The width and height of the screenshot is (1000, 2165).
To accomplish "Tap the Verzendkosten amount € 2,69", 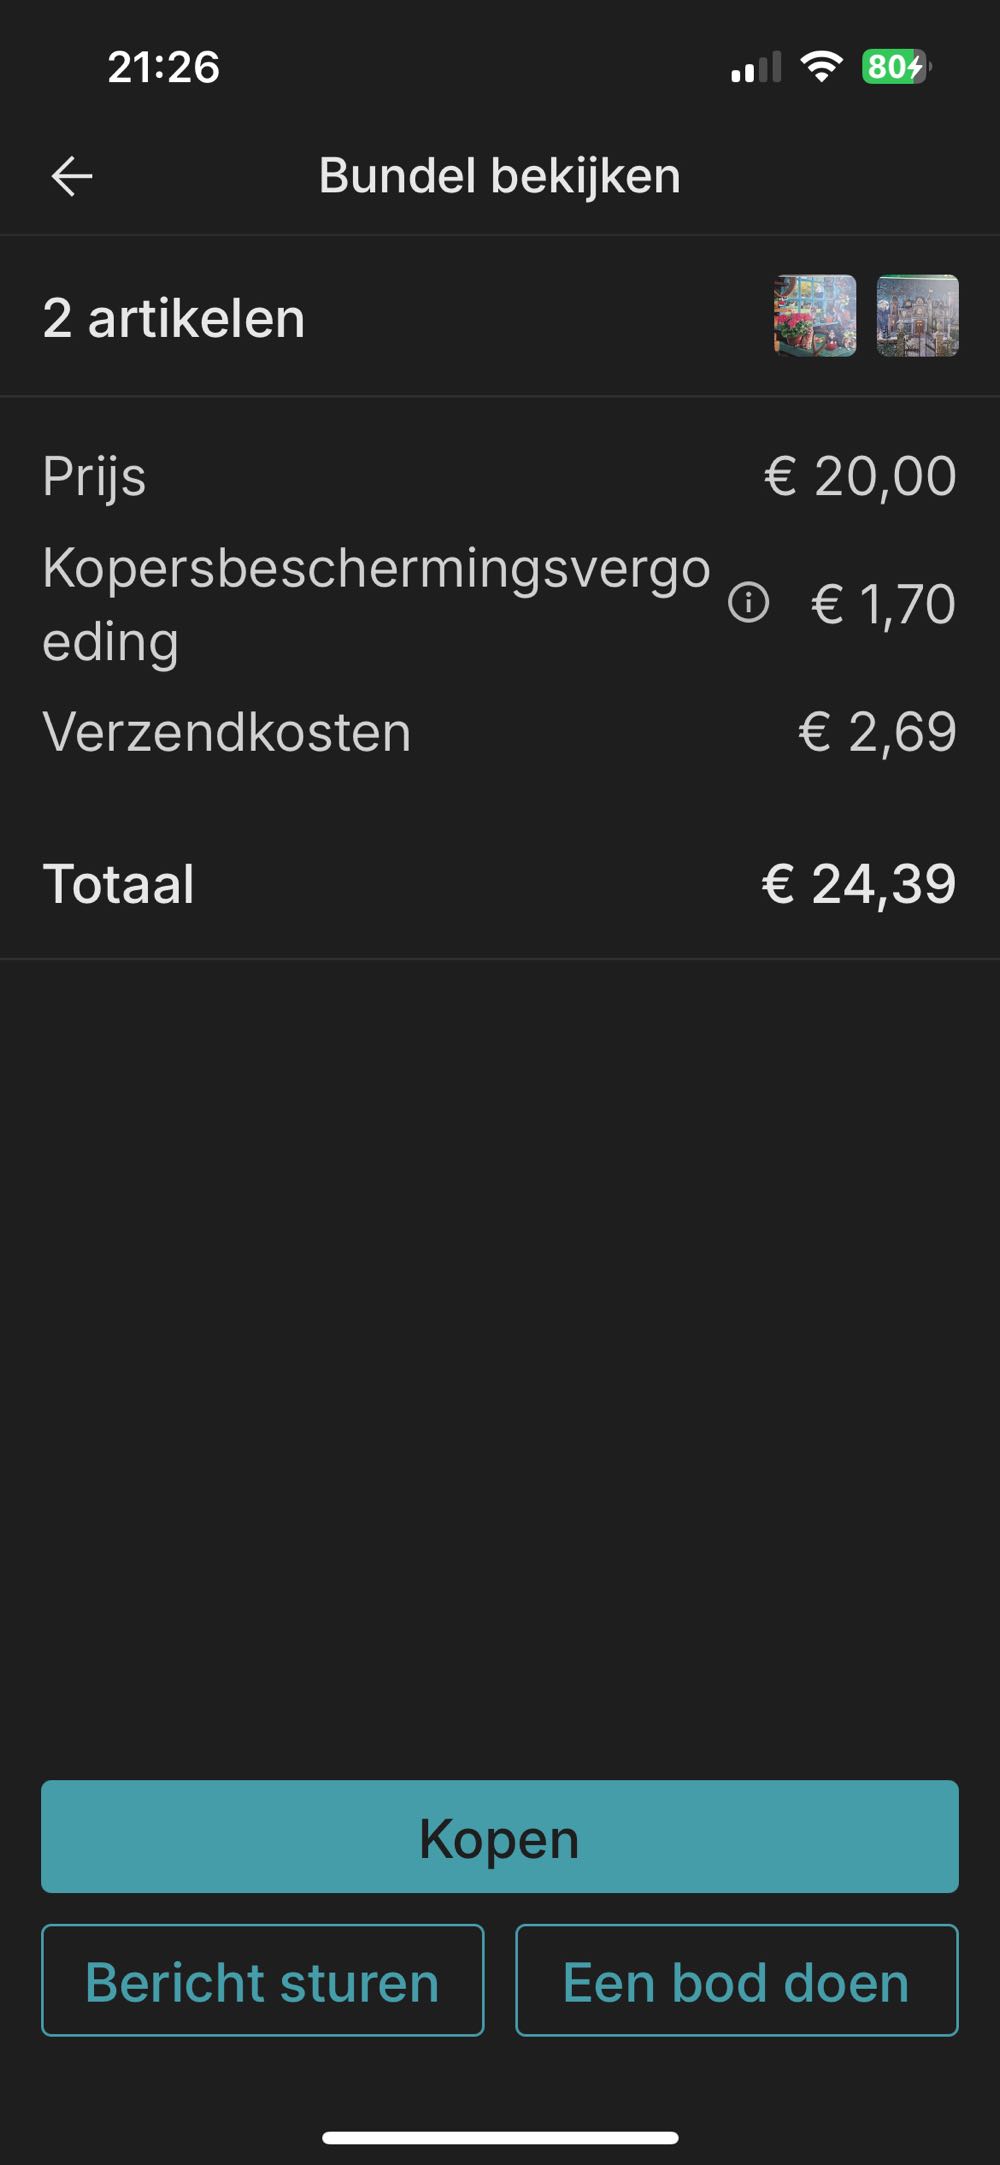I will coord(877,732).
